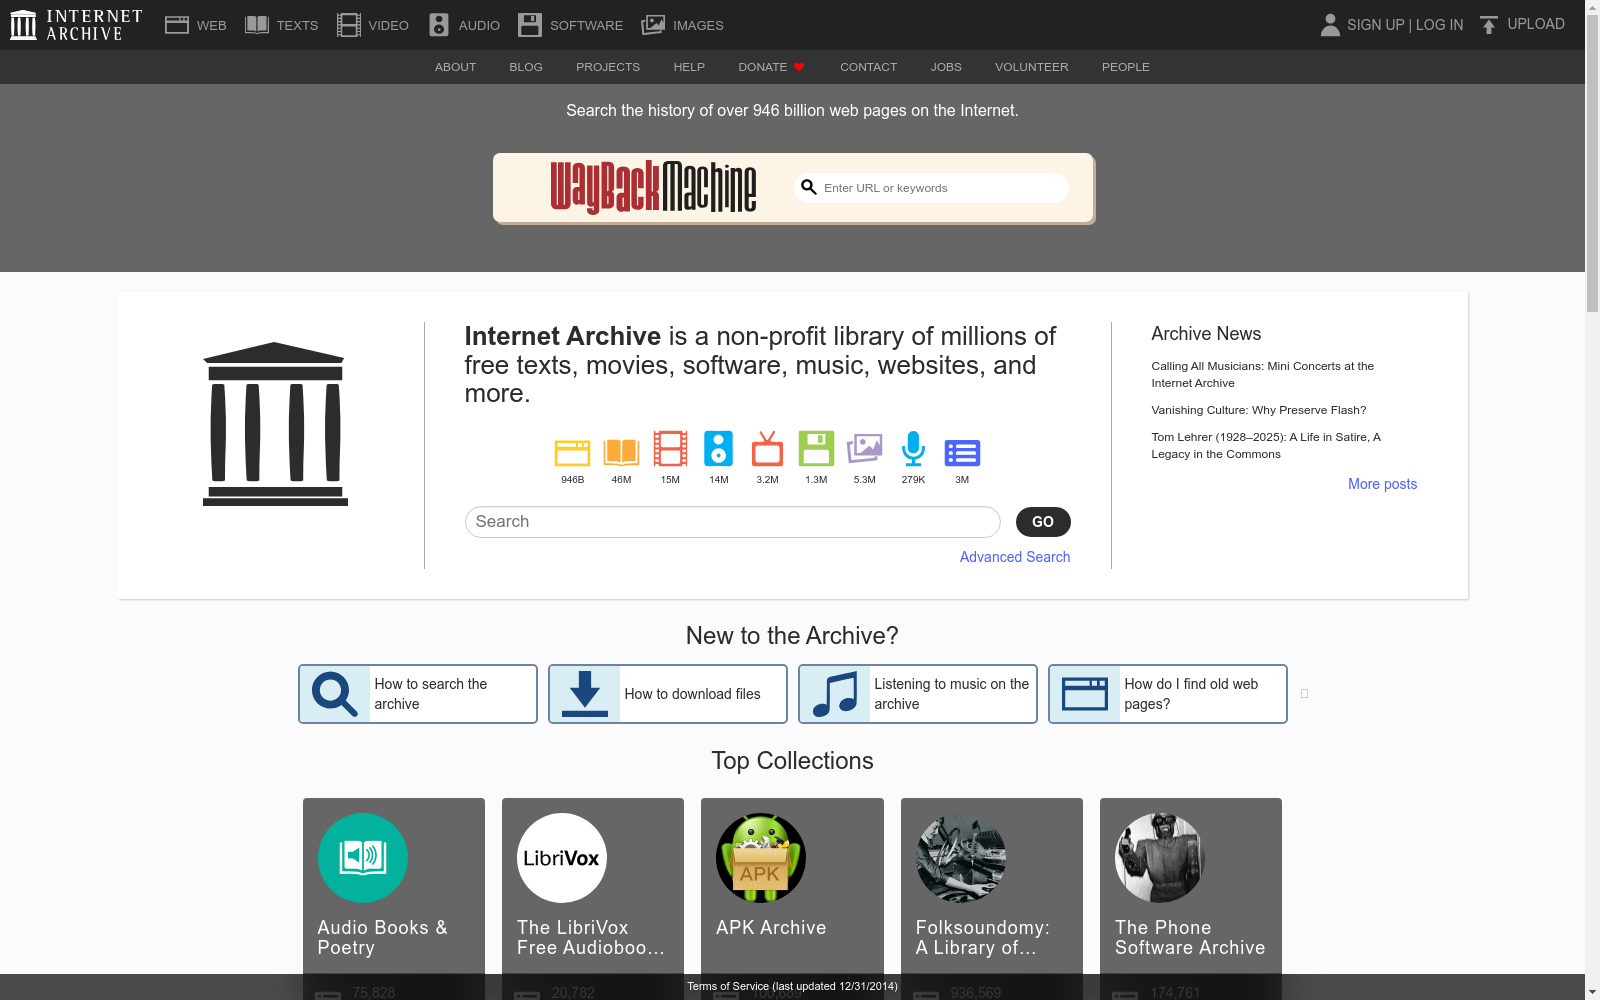Image resolution: width=1600 pixels, height=1000 pixels.
Task: Click the large Internet Archive building logo
Action: point(275,424)
